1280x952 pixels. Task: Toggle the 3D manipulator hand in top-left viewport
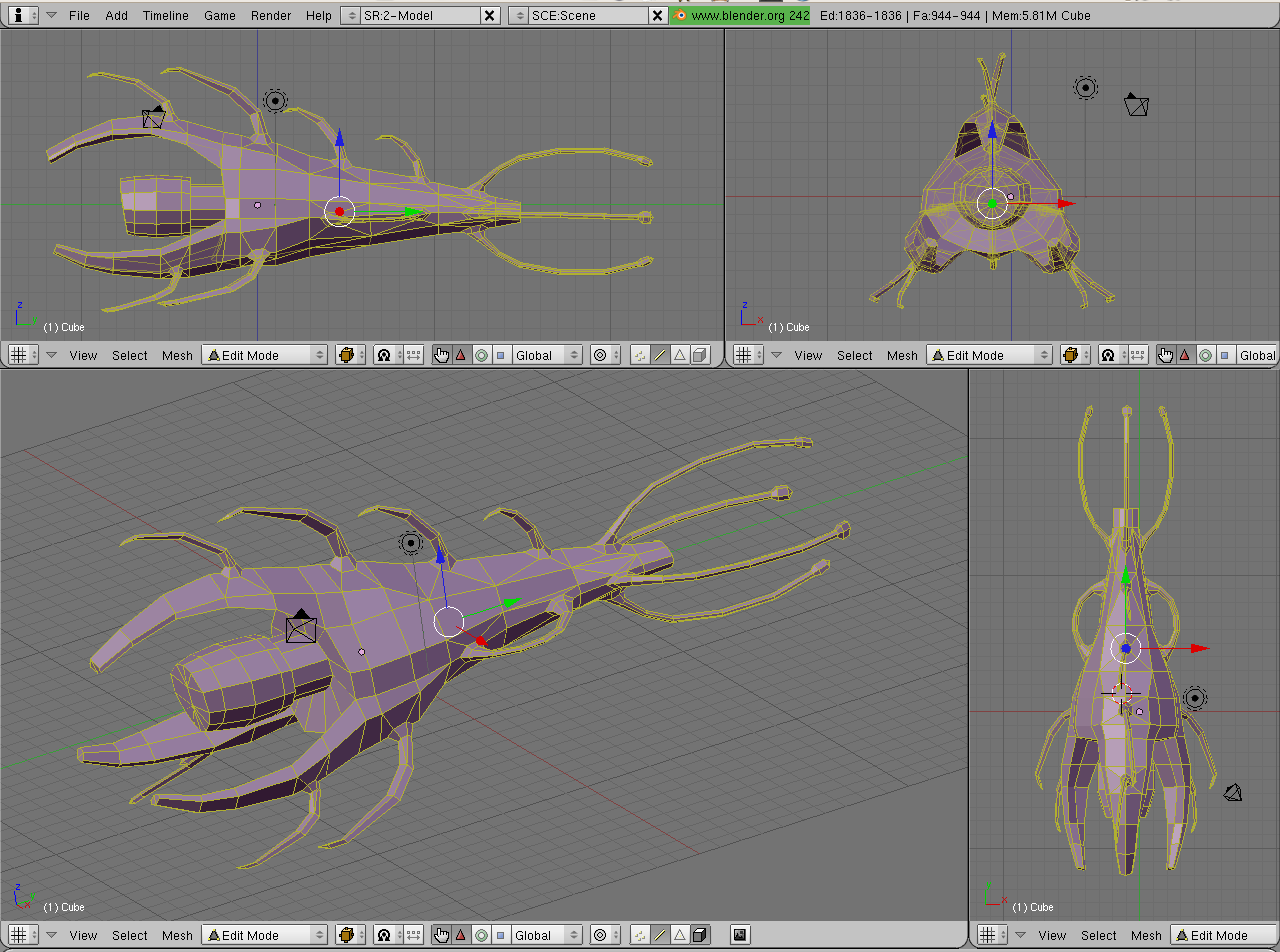(x=441, y=355)
